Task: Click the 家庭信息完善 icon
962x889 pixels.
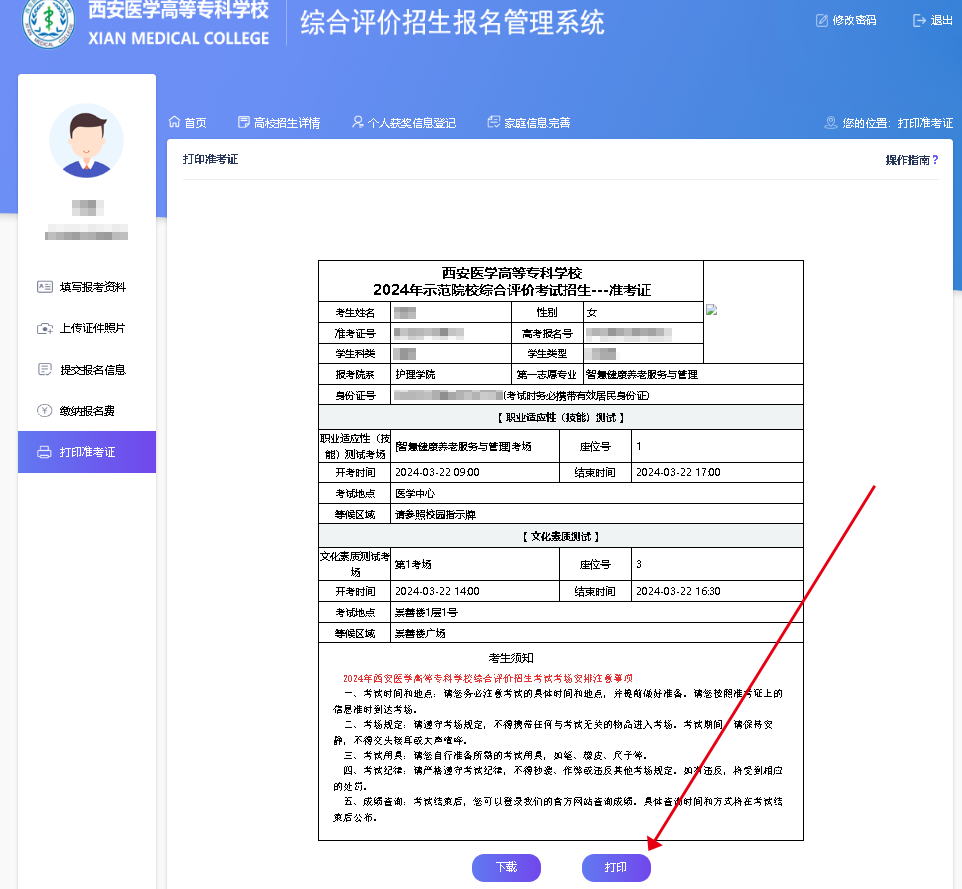Action: (493, 122)
